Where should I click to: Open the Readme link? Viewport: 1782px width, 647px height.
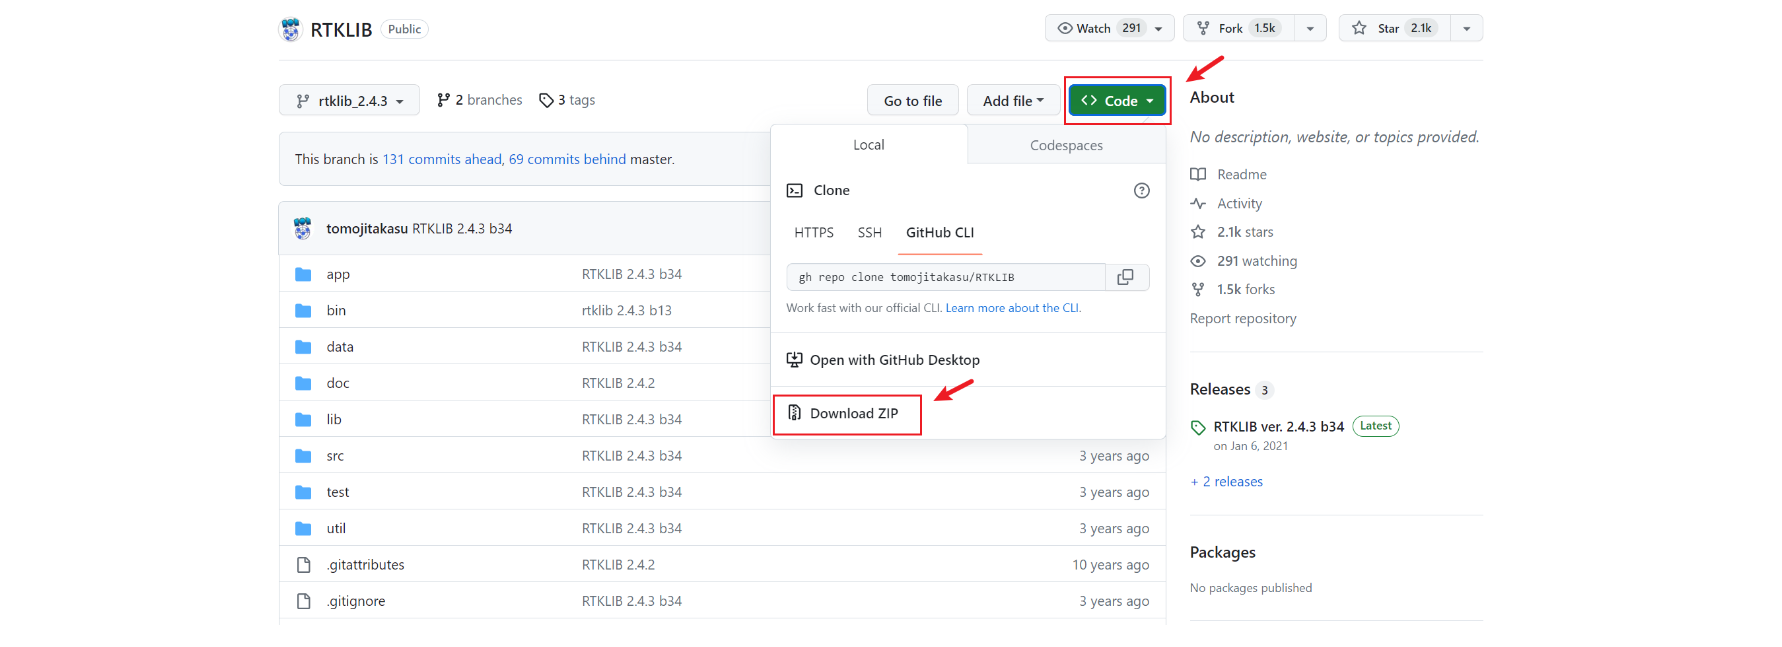point(1242,174)
